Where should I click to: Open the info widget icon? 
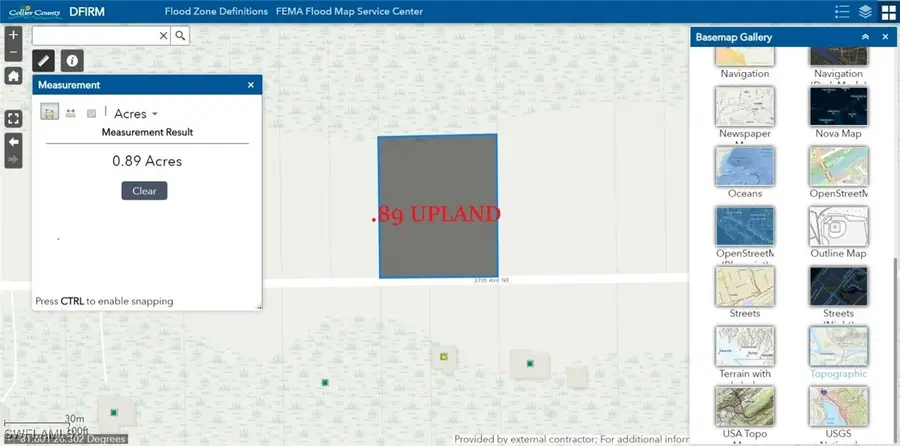(72, 61)
